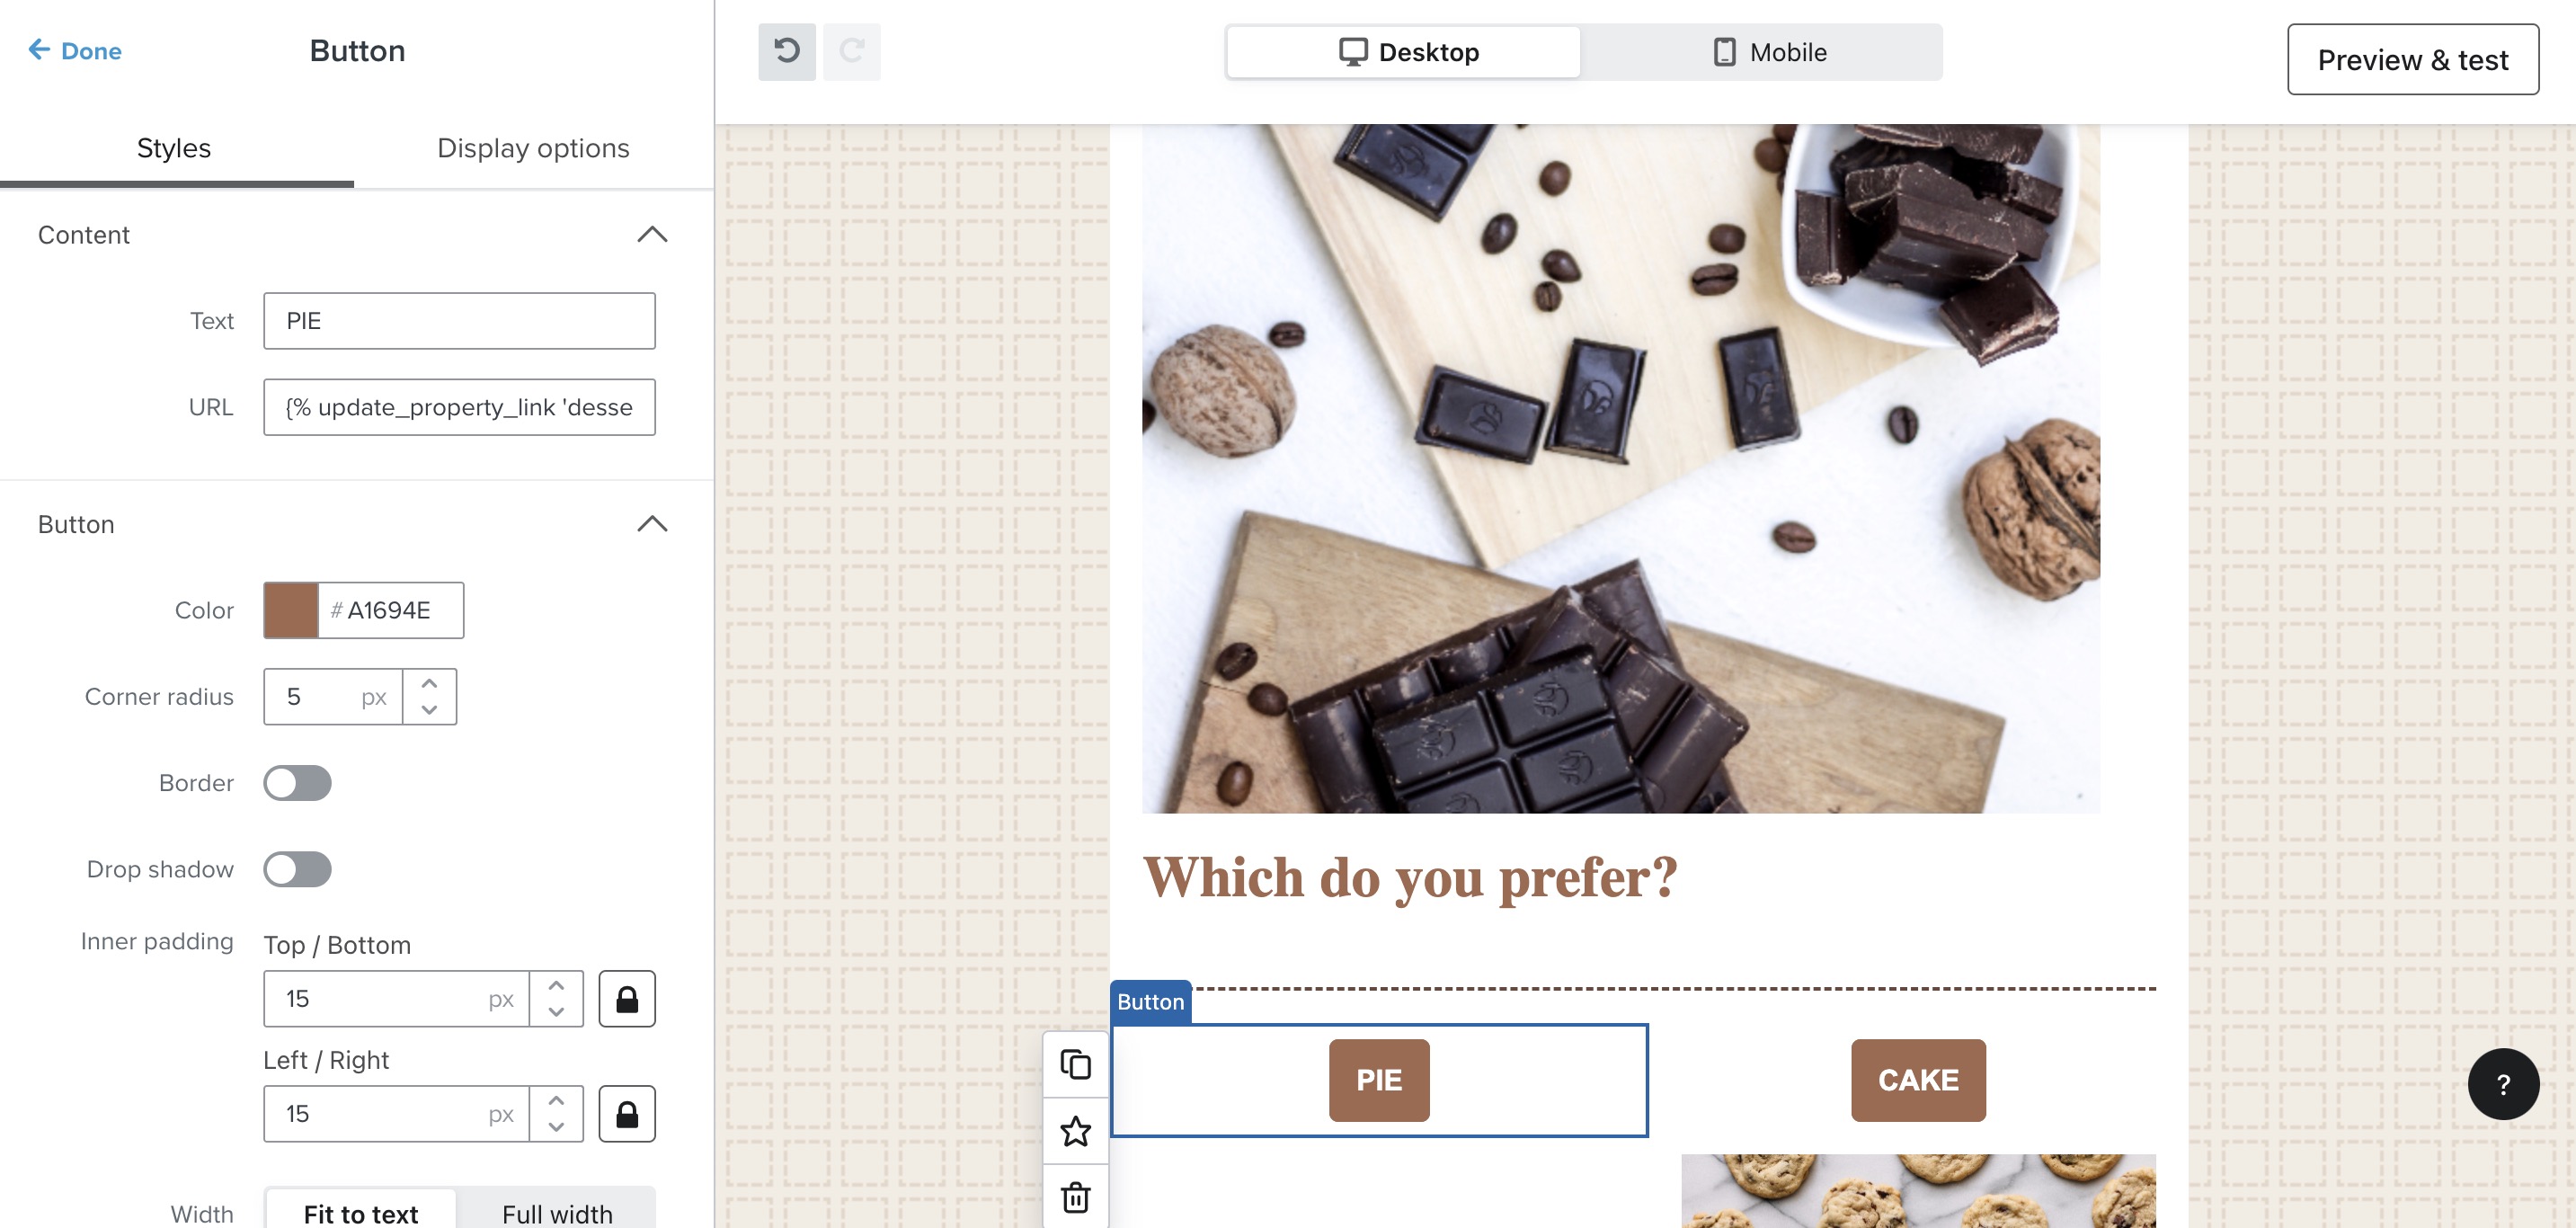Click the redo arrow icon
The height and width of the screenshot is (1228, 2576).
pos(851,51)
